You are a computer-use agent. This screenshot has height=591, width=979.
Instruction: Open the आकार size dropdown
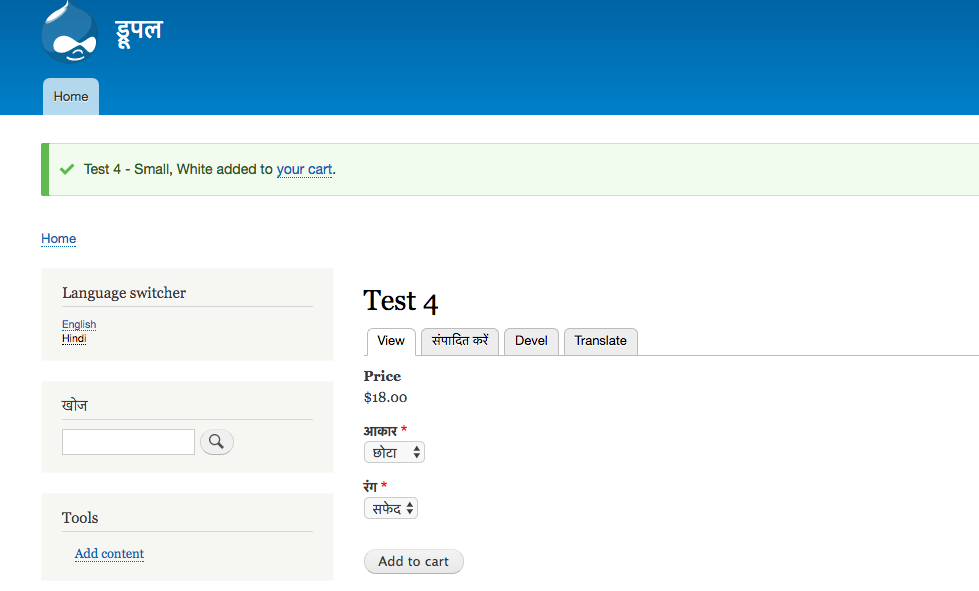pos(394,451)
